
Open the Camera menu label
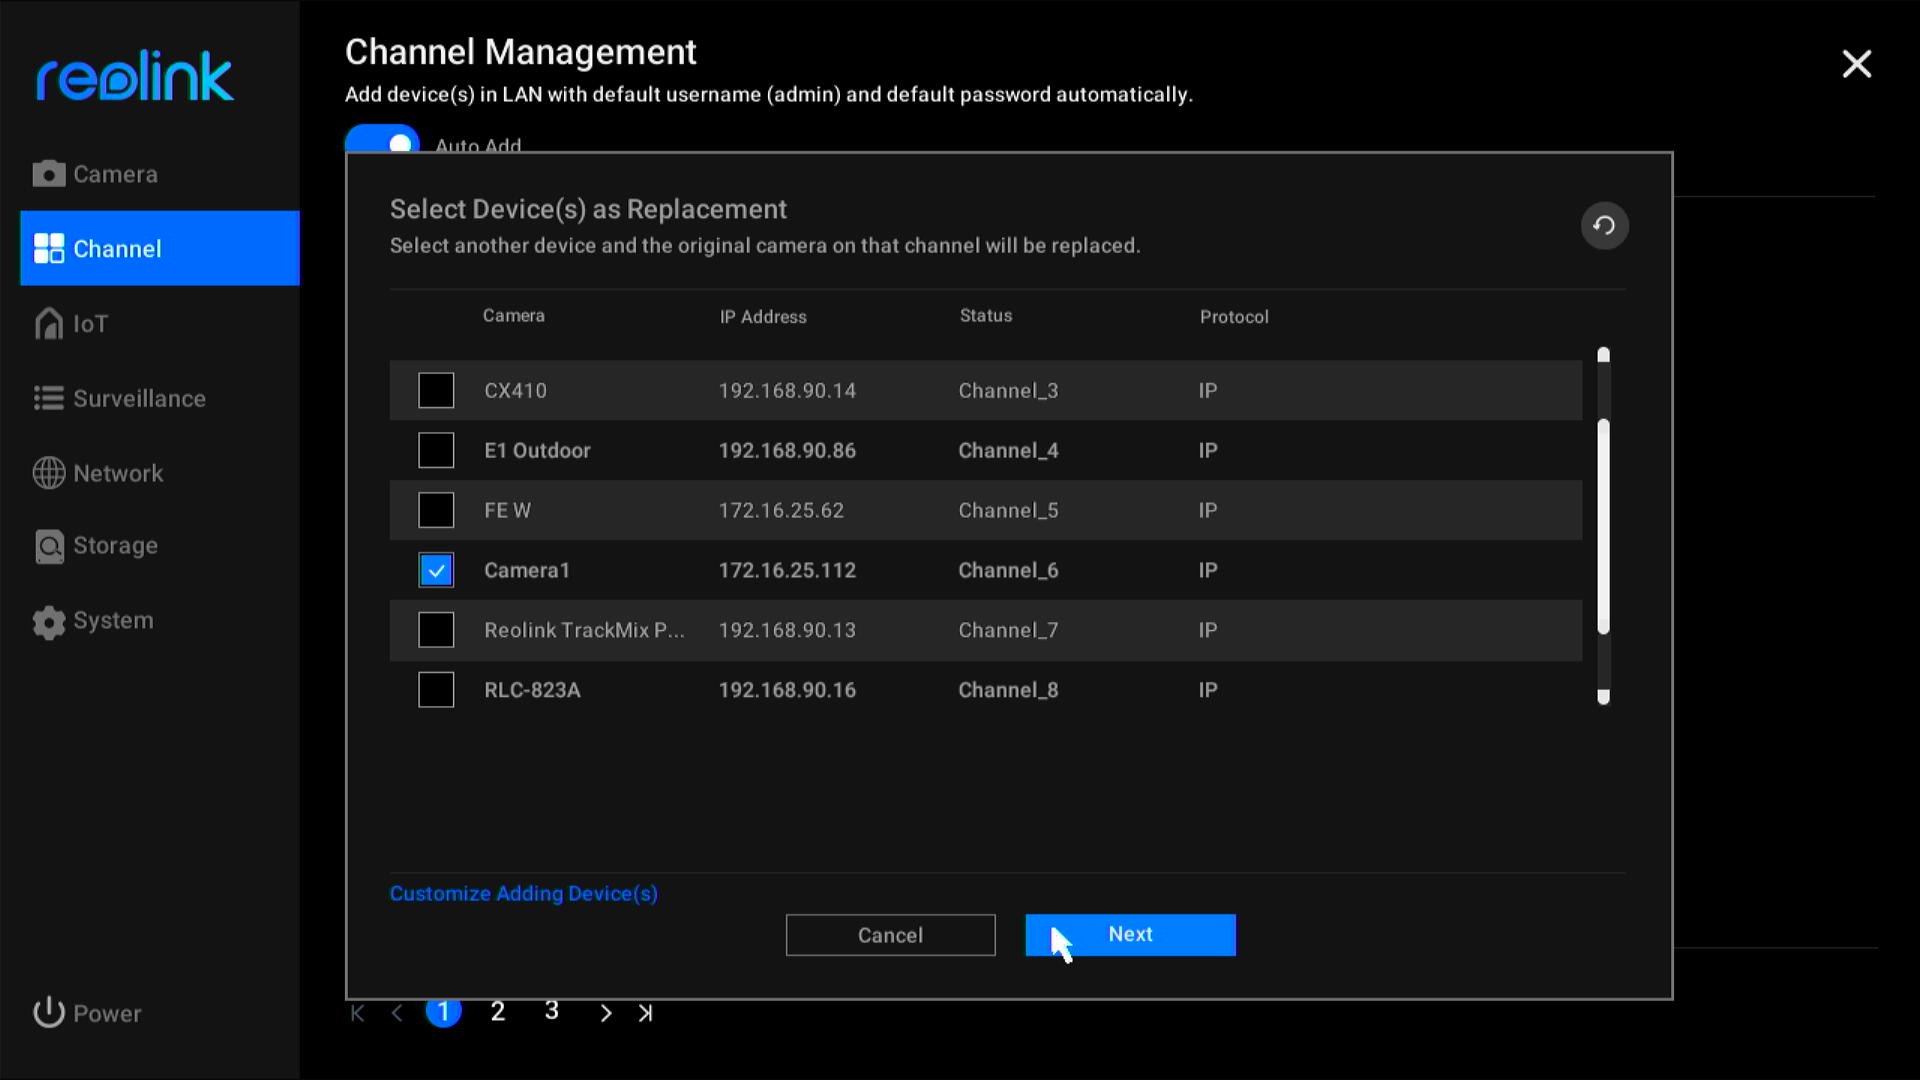(115, 174)
